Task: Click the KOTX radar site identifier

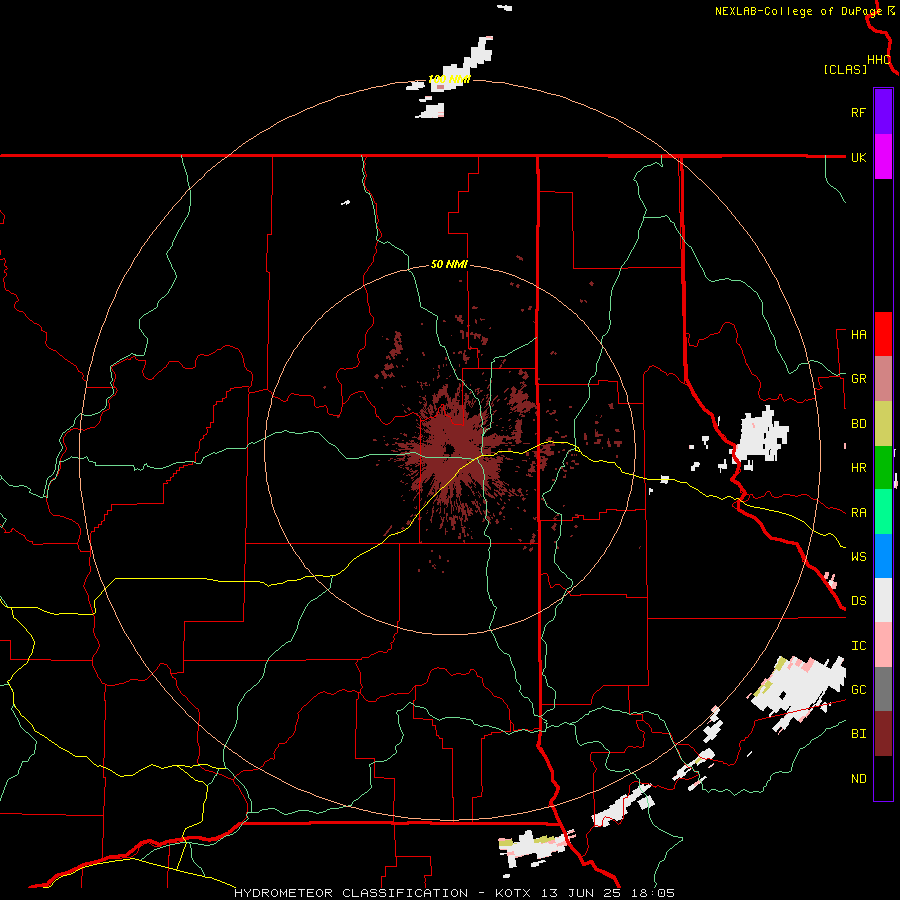Action: tap(517, 893)
